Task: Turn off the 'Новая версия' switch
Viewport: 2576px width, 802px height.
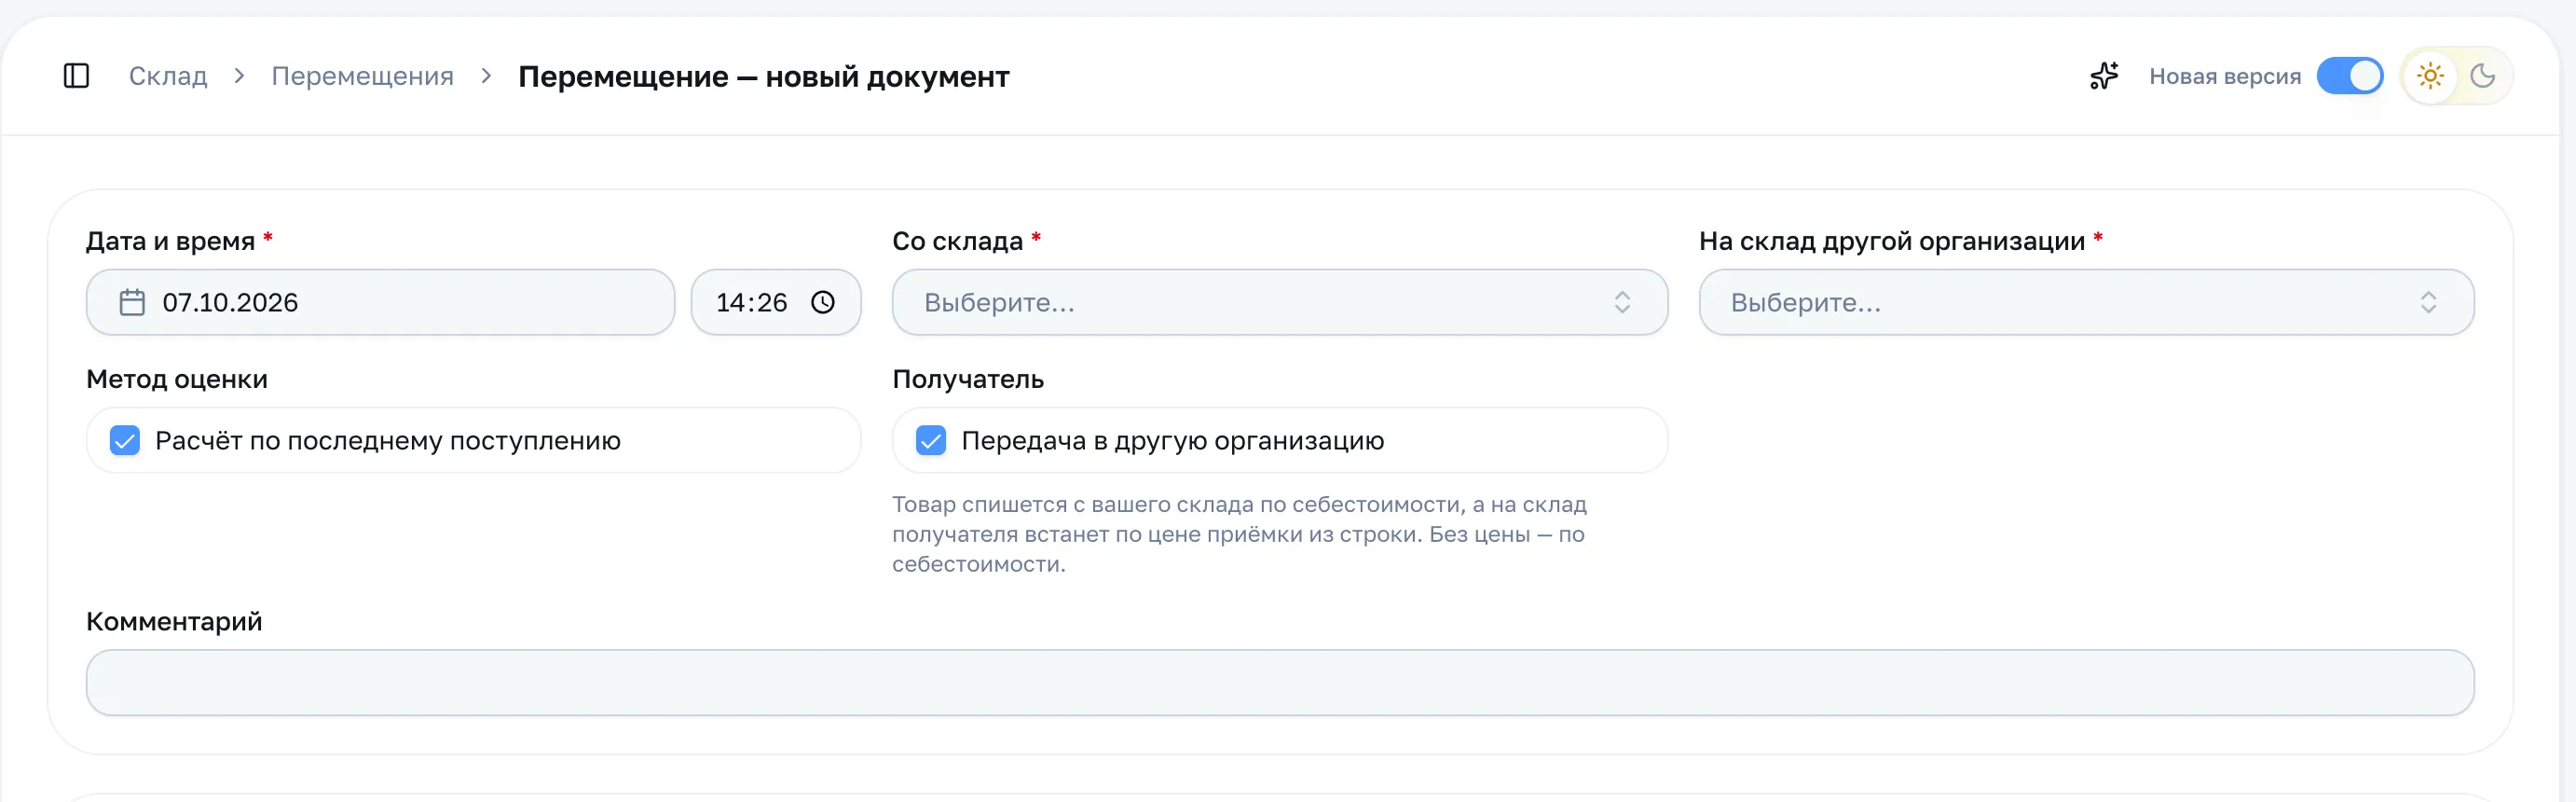Action: pyautogui.click(x=2350, y=76)
